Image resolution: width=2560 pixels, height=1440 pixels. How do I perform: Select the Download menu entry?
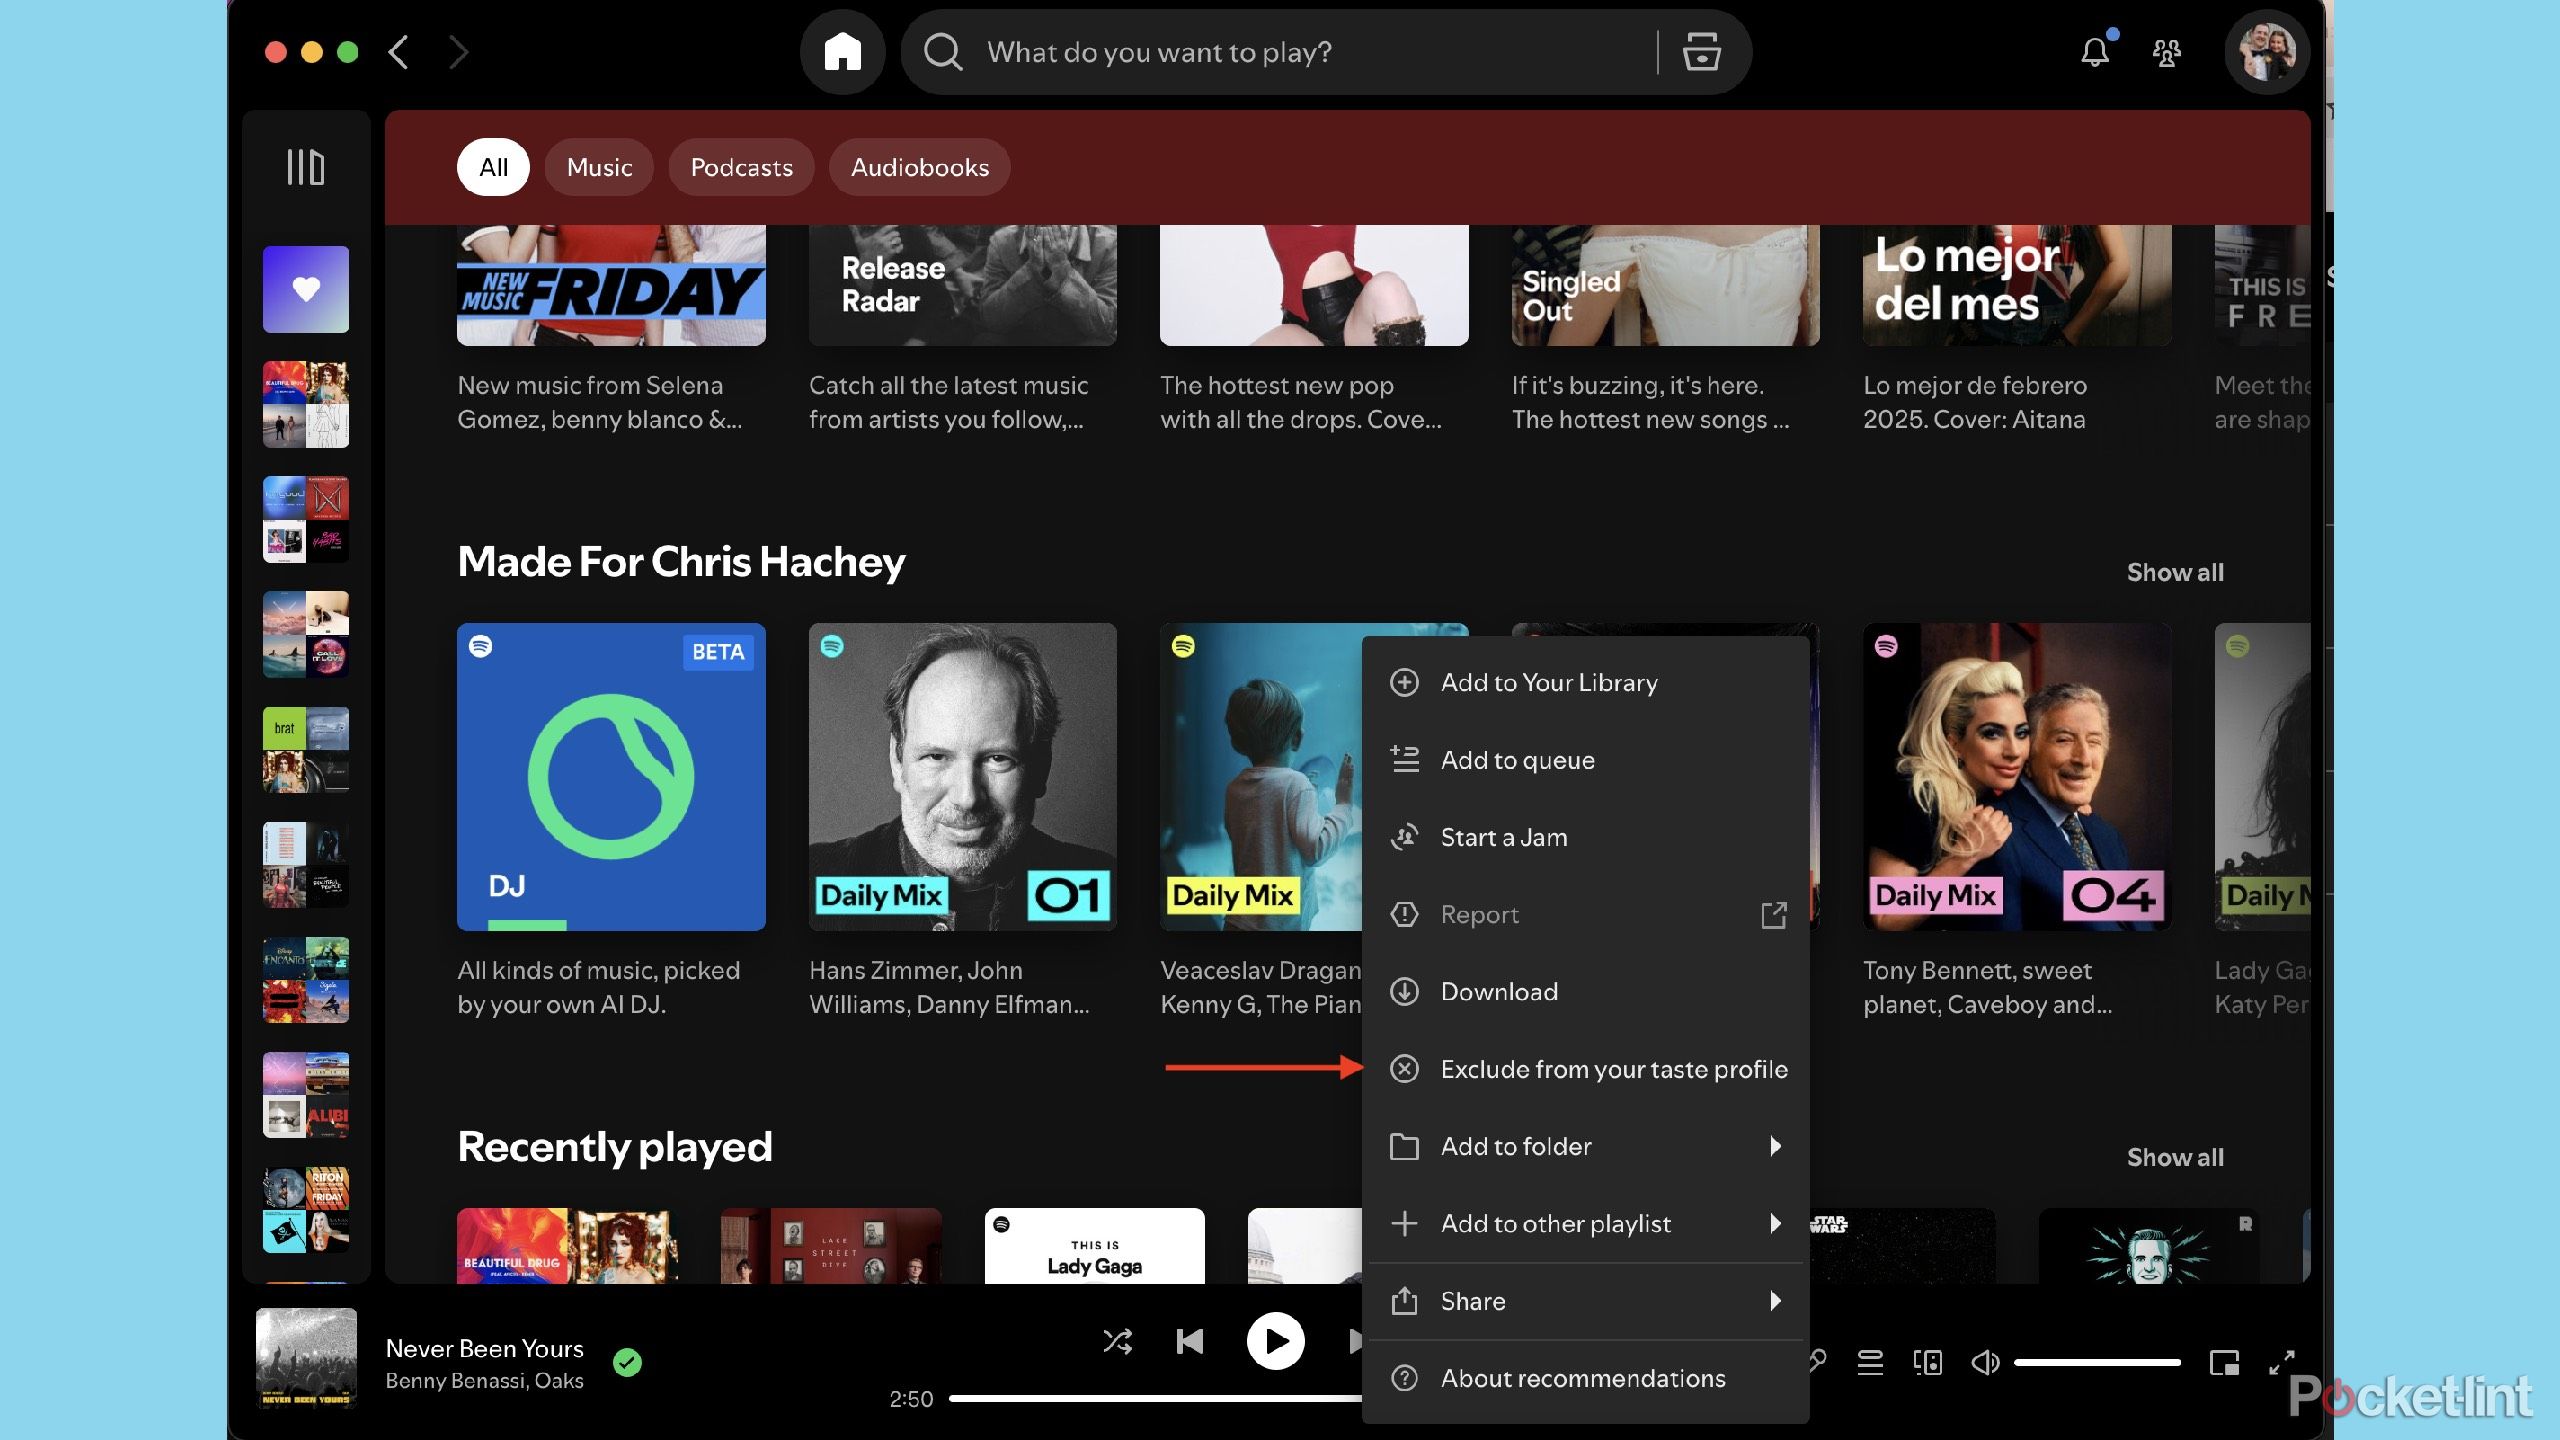tap(1585, 991)
